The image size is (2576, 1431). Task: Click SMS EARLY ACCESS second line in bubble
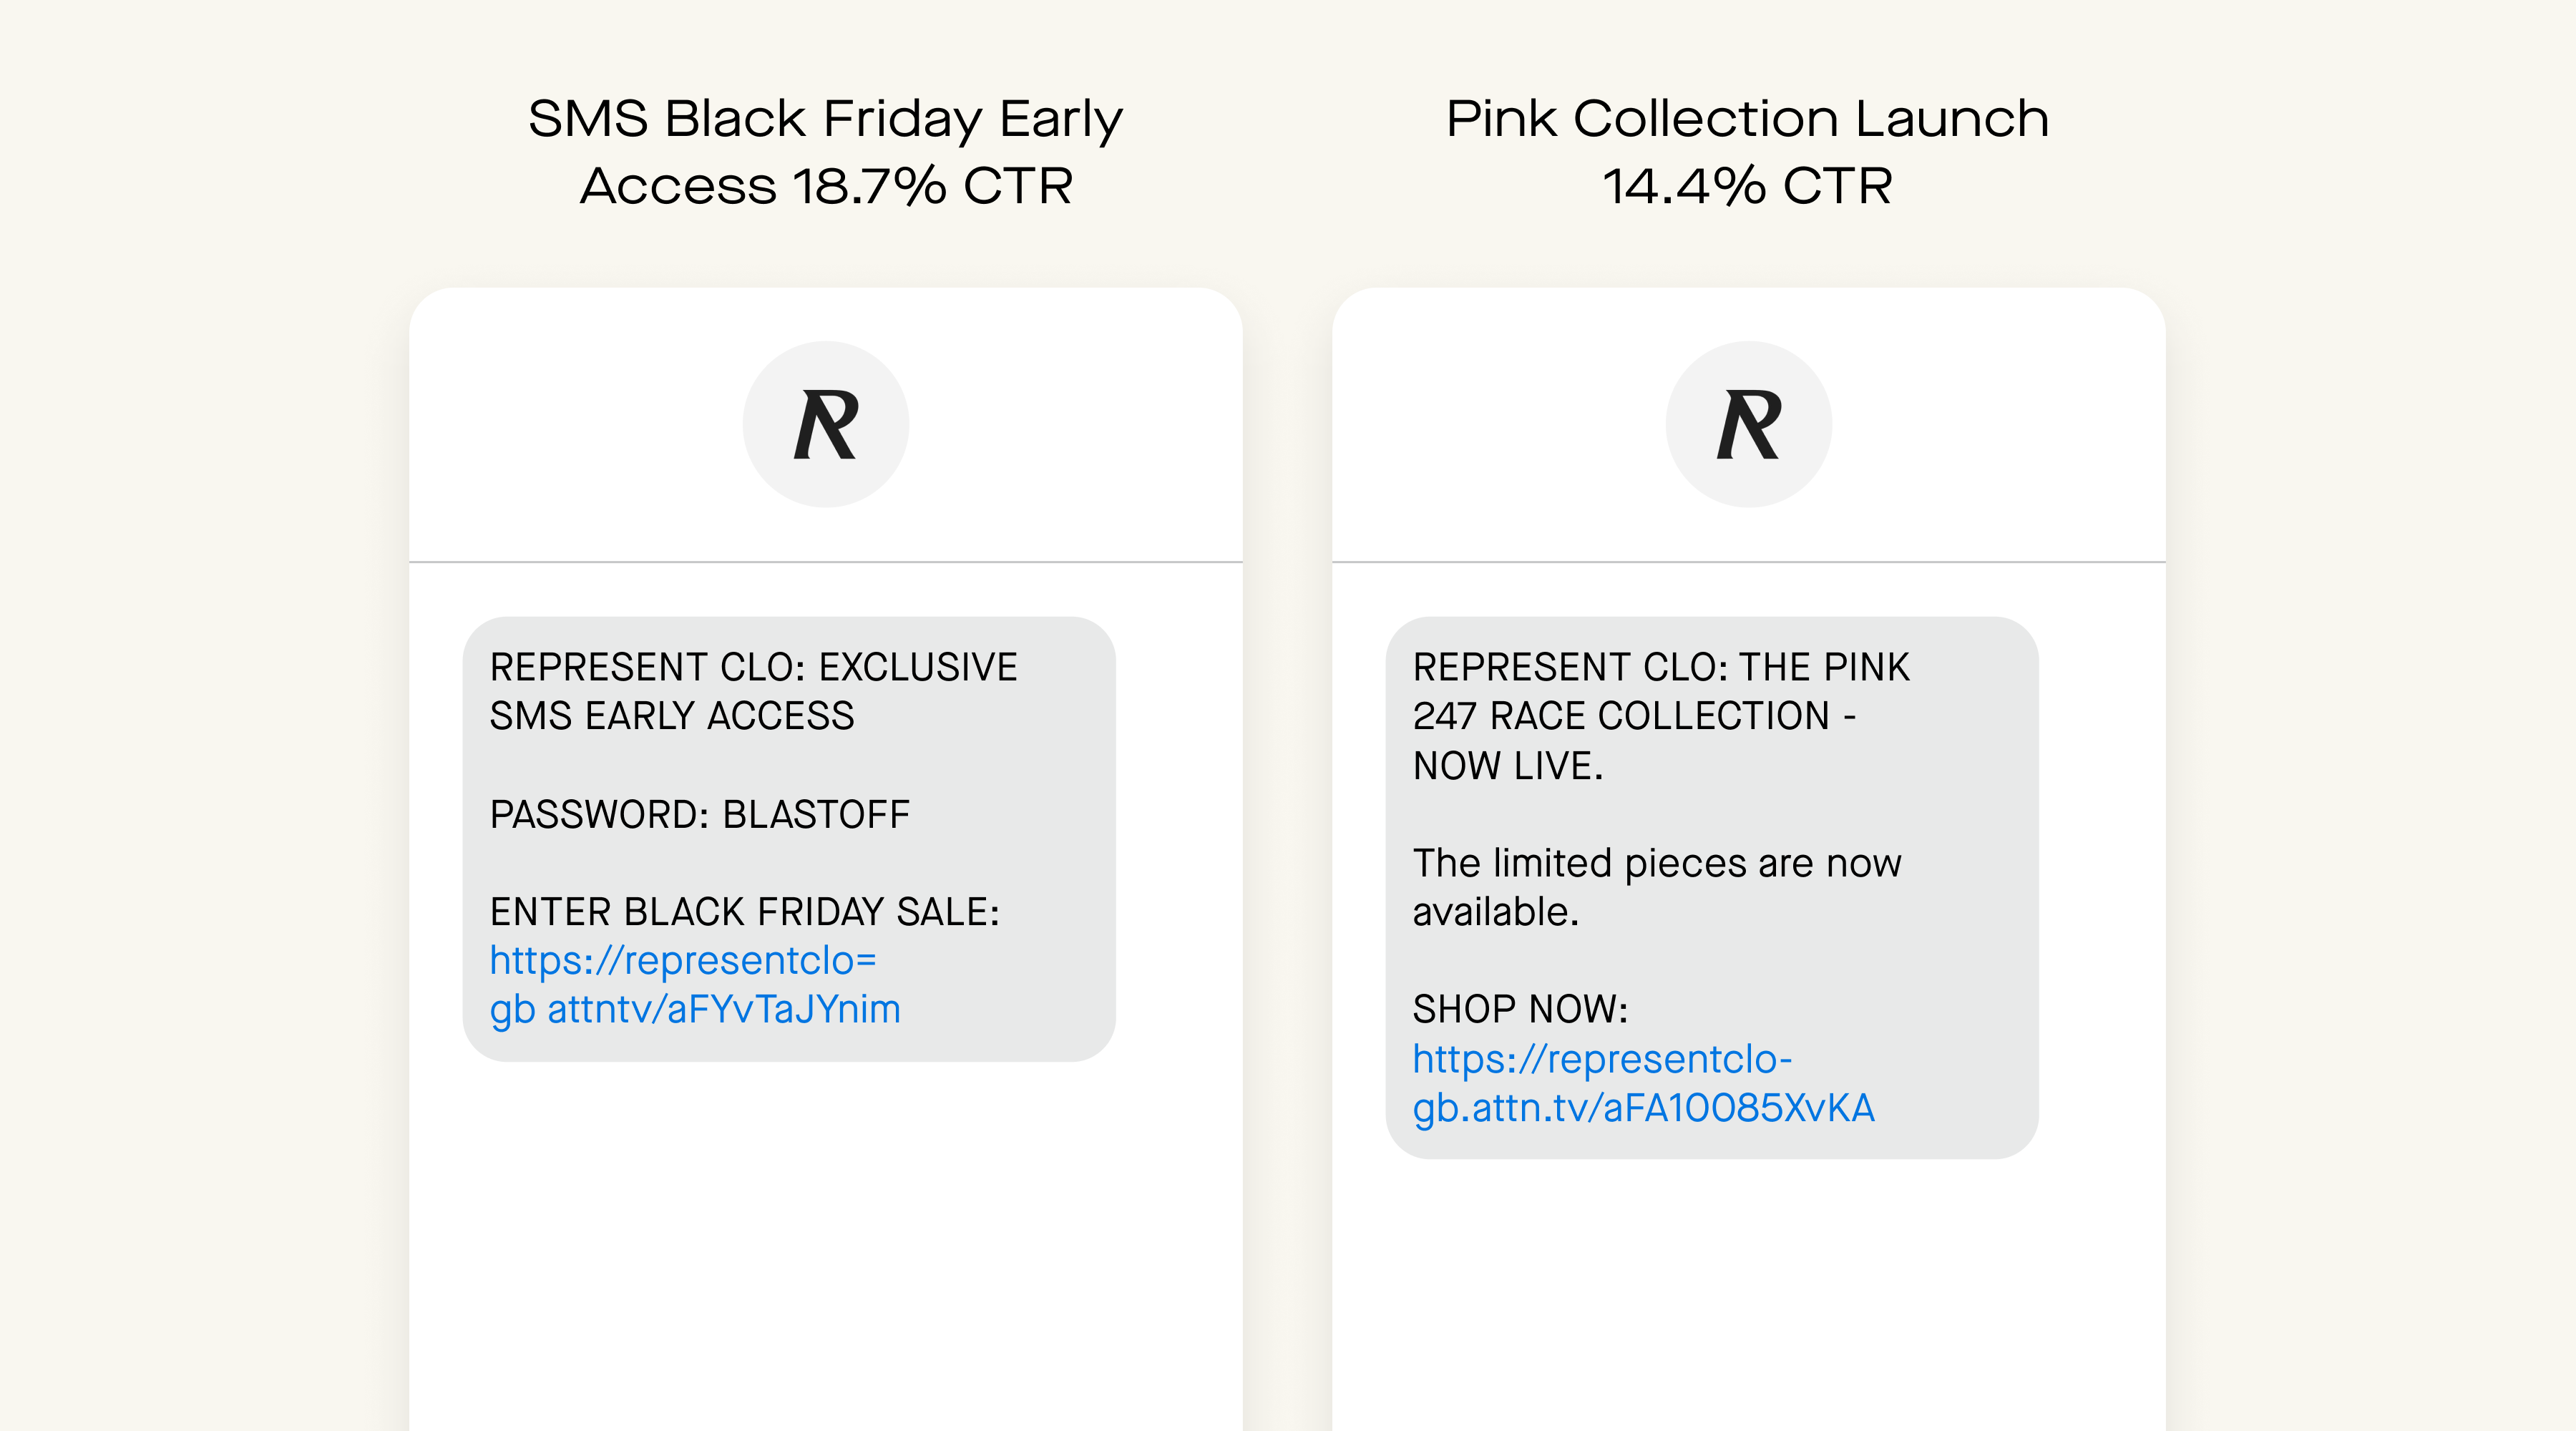(671, 717)
